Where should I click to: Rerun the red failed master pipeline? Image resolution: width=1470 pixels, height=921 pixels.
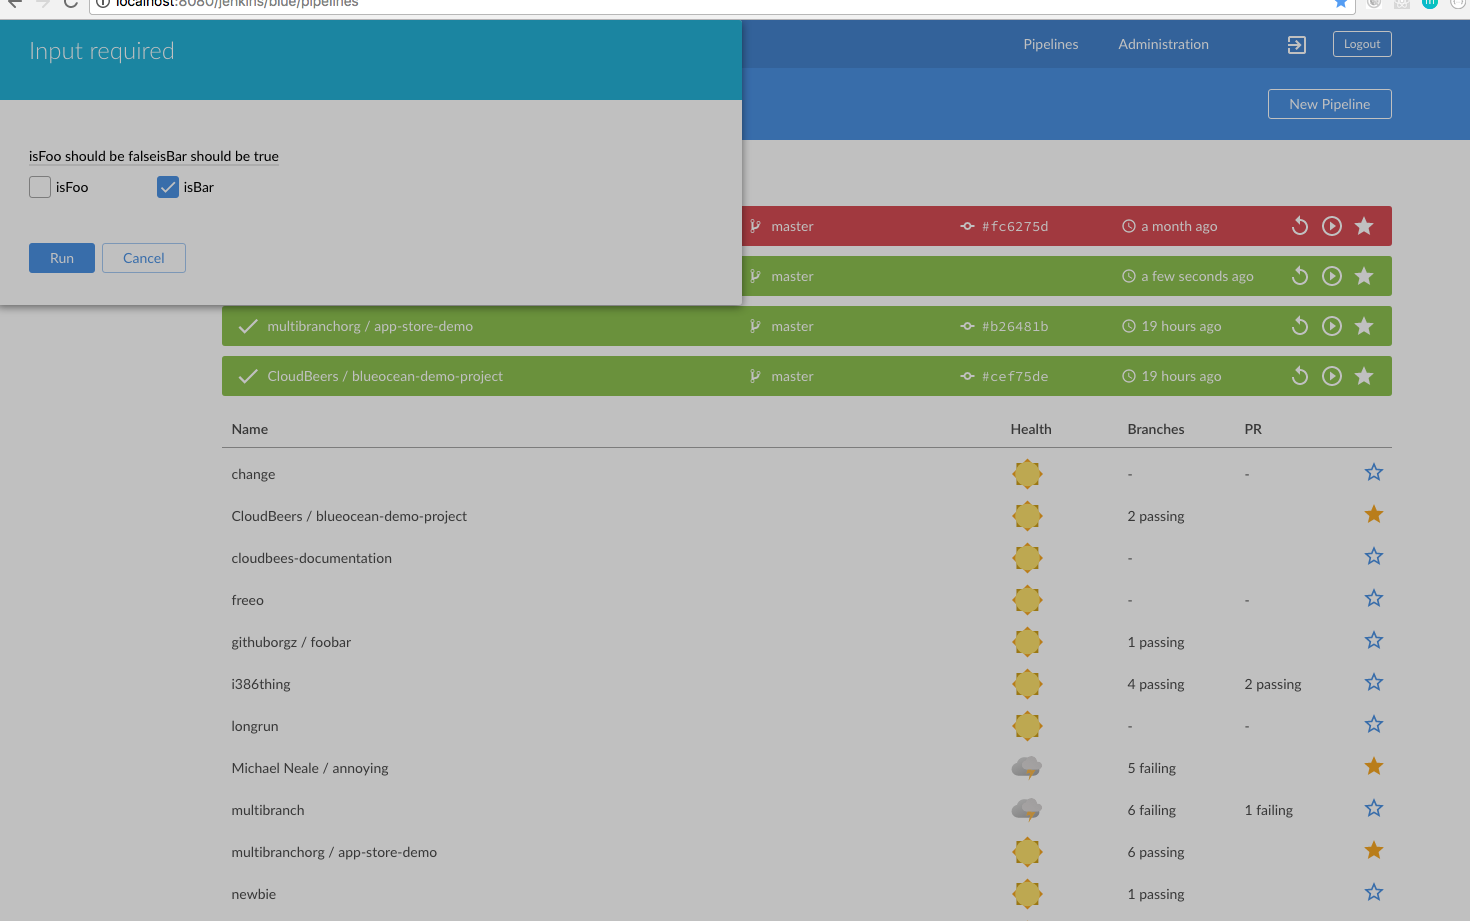(x=1300, y=226)
